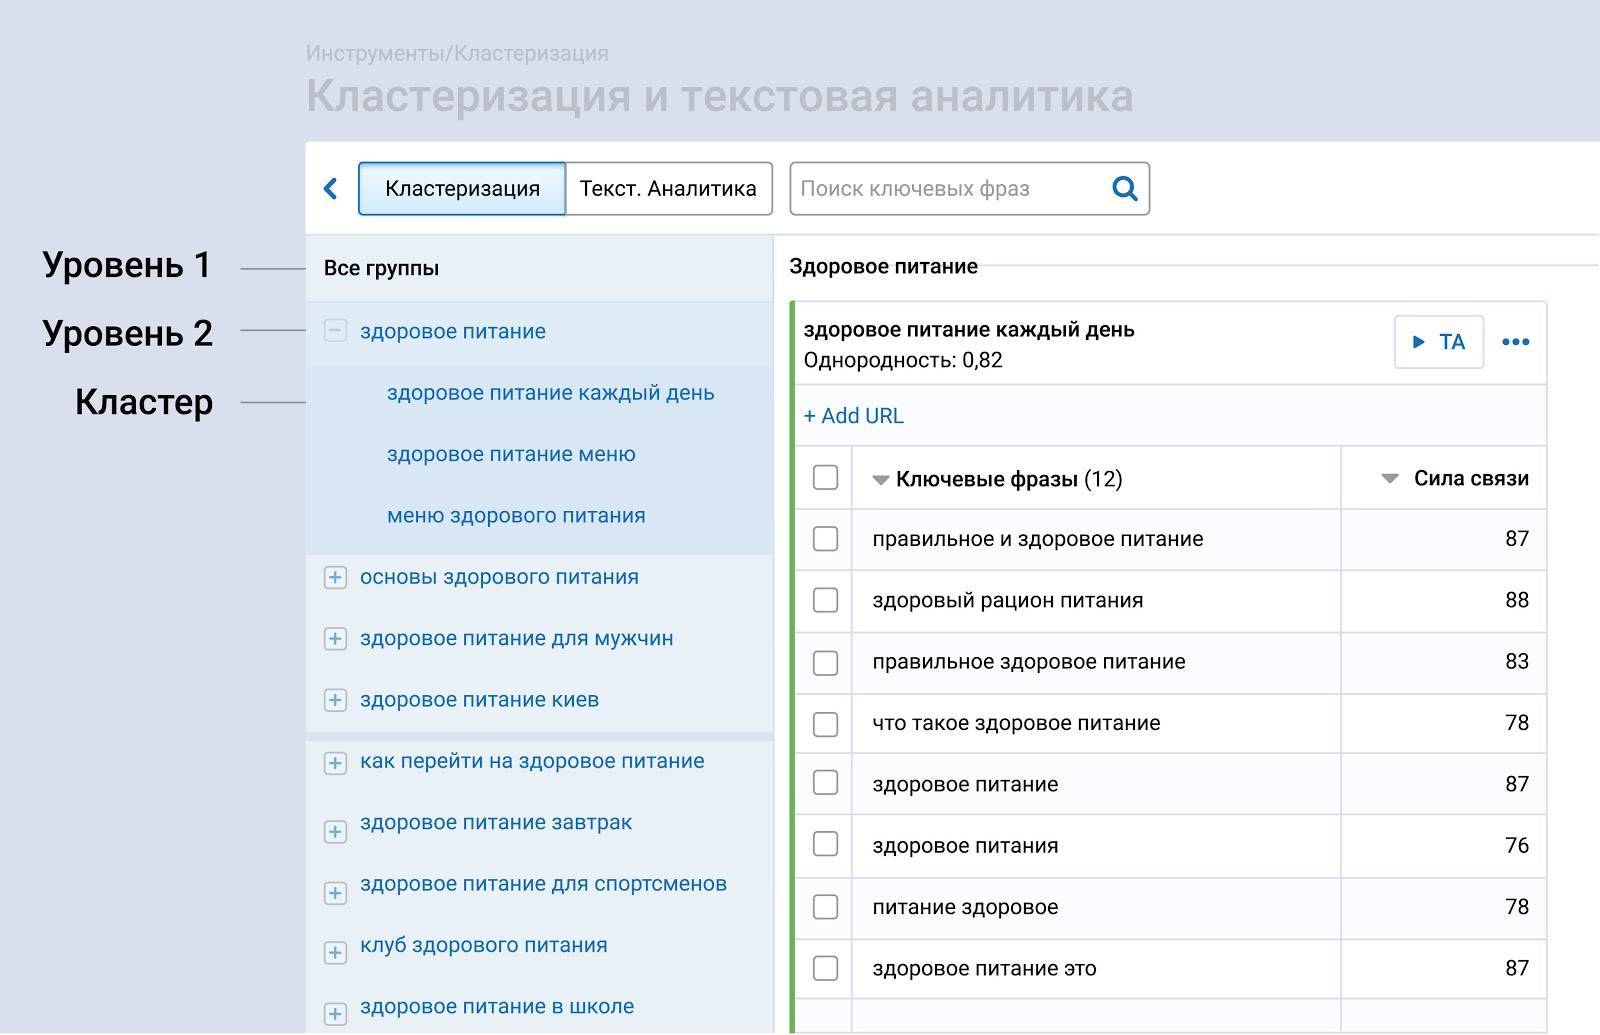
Task: Sort by 'Сила связи' column arrow
Action: pyautogui.click(x=1389, y=479)
